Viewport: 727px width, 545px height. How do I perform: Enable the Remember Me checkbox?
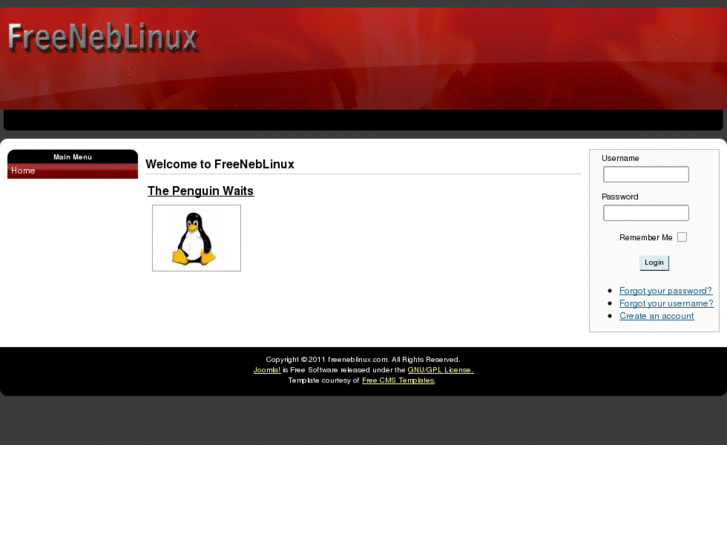point(682,237)
